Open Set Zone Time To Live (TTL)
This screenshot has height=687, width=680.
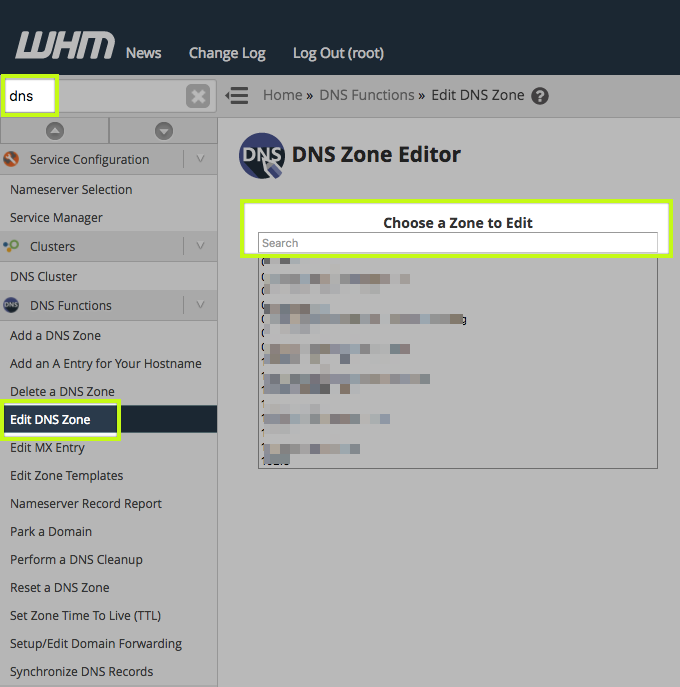tap(85, 616)
